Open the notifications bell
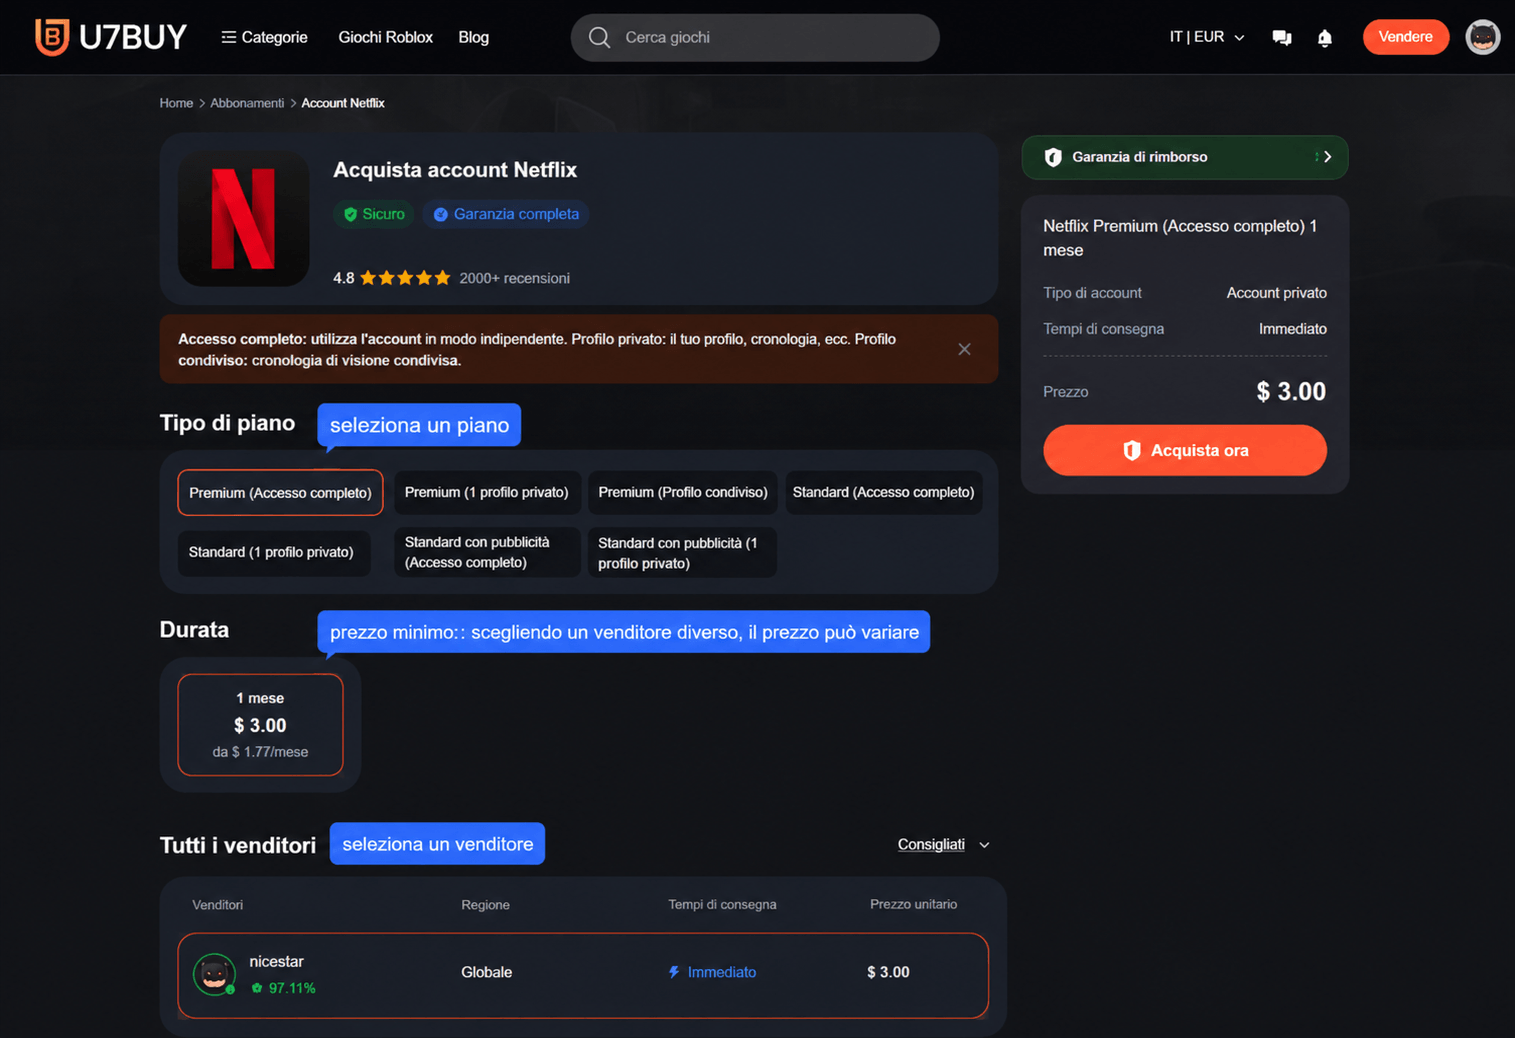The width and height of the screenshot is (1515, 1038). click(1324, 38)
